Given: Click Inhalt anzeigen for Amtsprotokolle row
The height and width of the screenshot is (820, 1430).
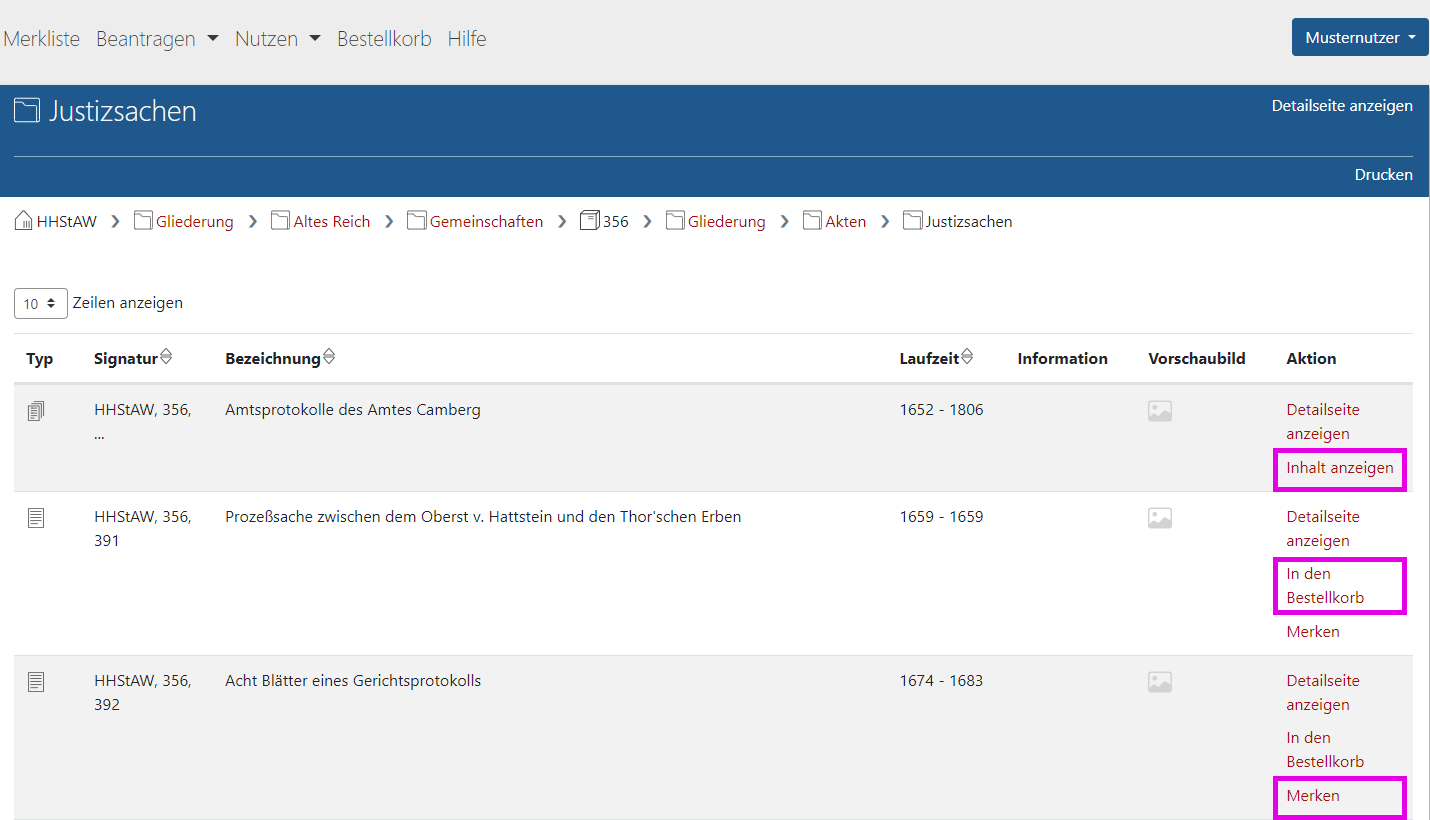Looking at the screenshot, I should coord(1340,468).
